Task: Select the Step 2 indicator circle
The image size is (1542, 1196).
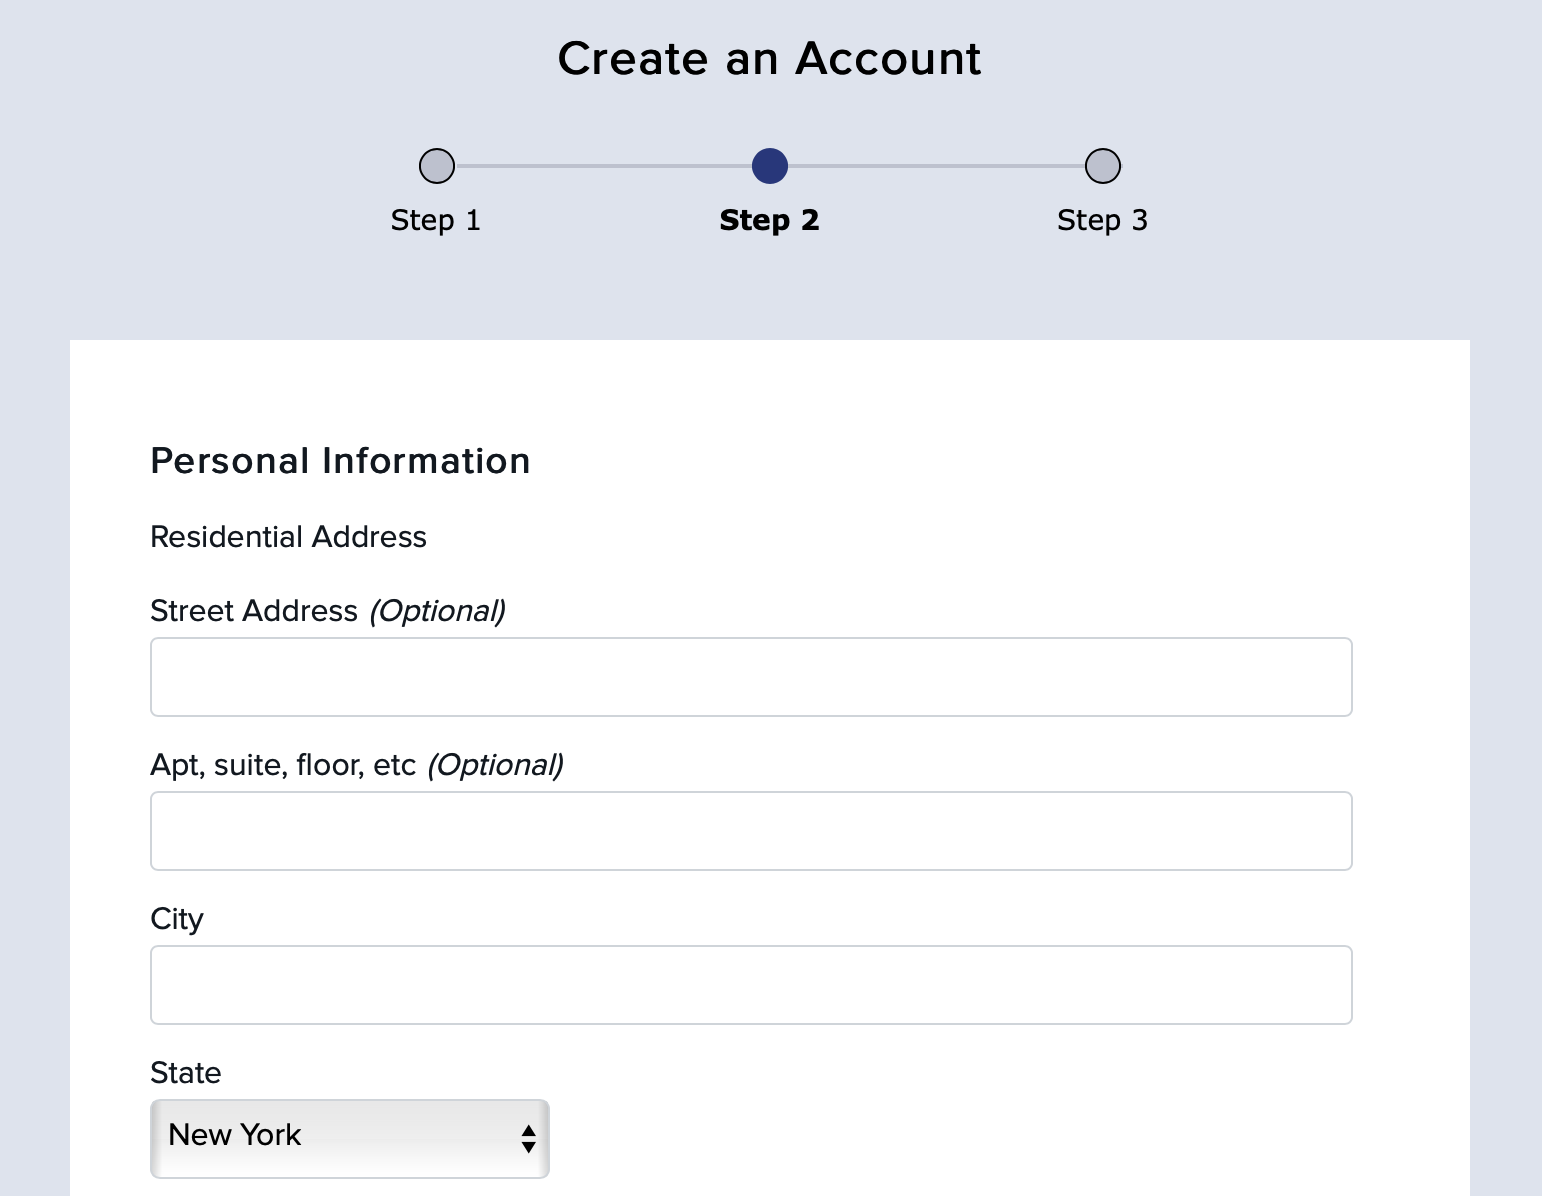Action: click(x=769, y=166)
